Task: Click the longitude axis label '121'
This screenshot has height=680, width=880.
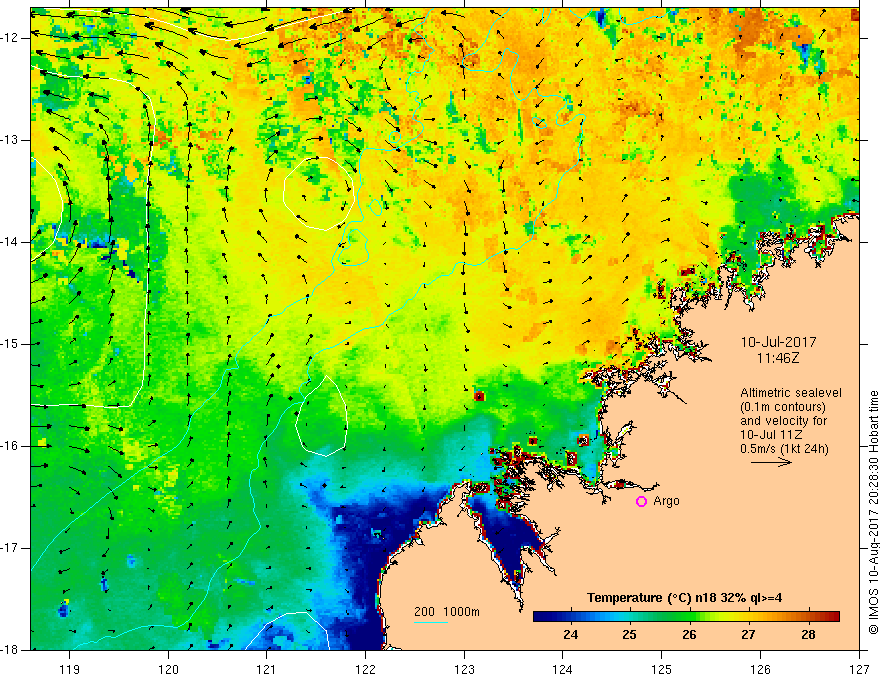Action: [267, 669]
